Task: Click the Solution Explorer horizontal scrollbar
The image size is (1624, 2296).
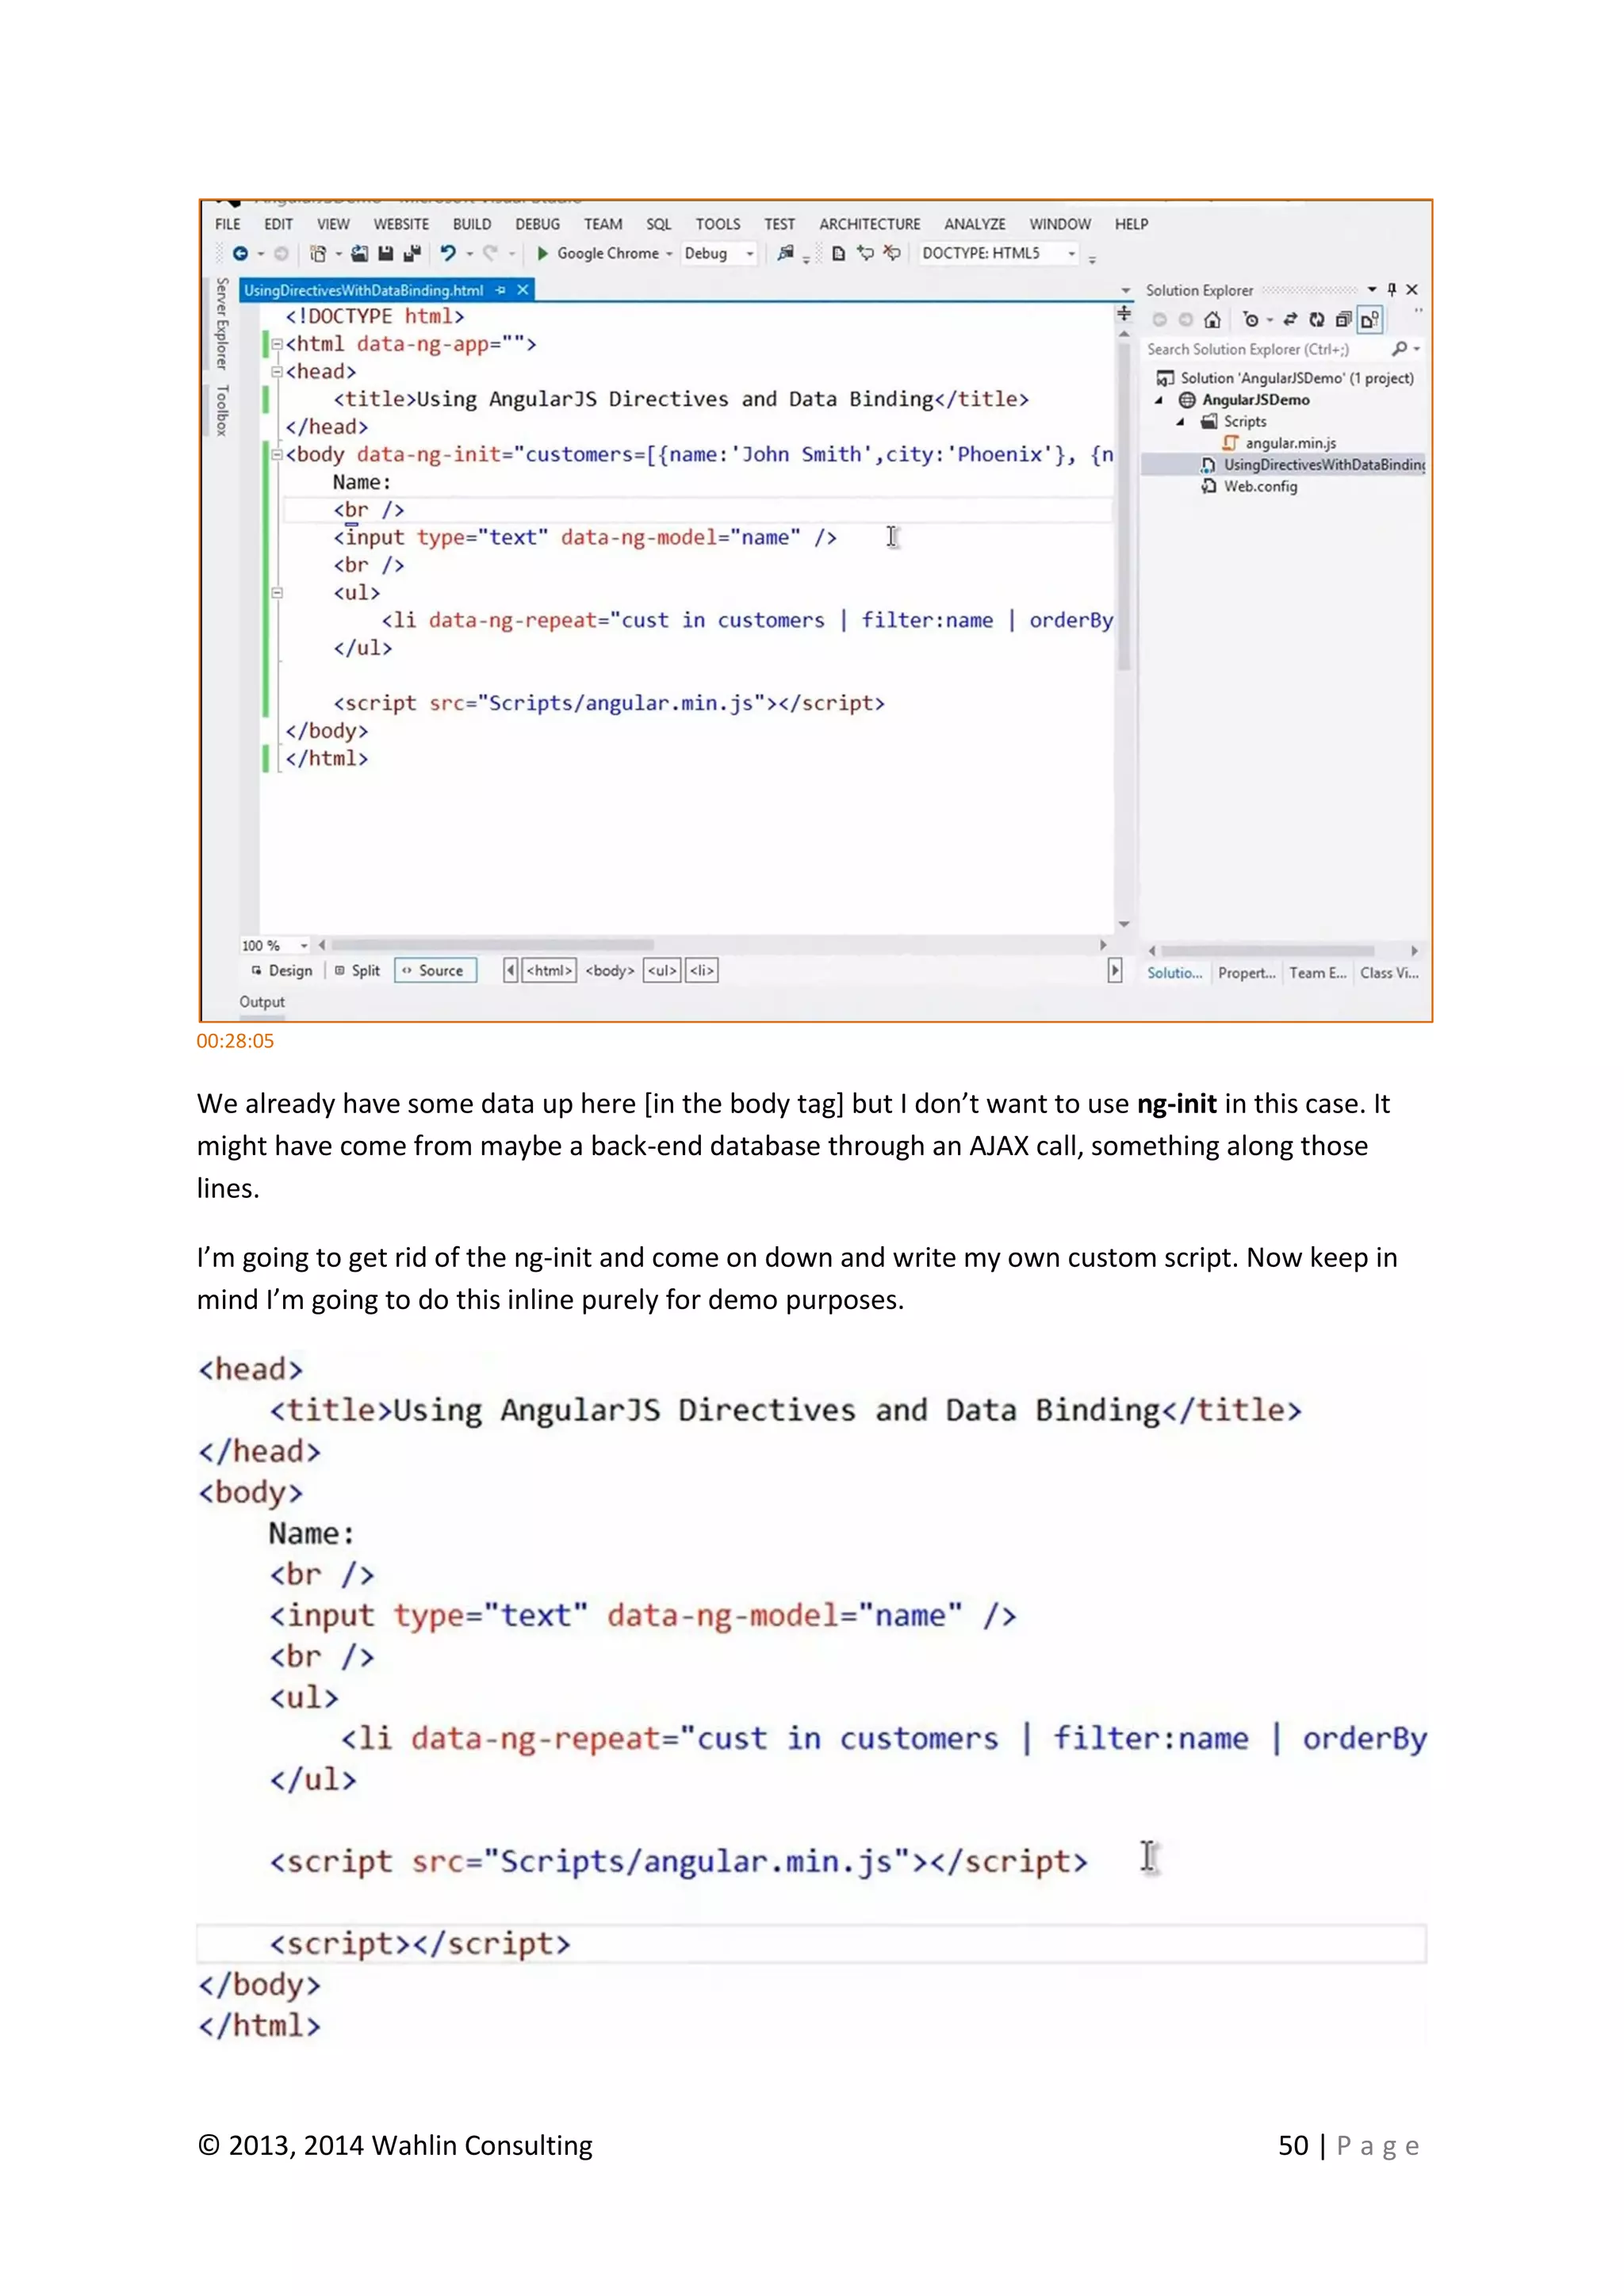Action: [x=1268, y=950]
